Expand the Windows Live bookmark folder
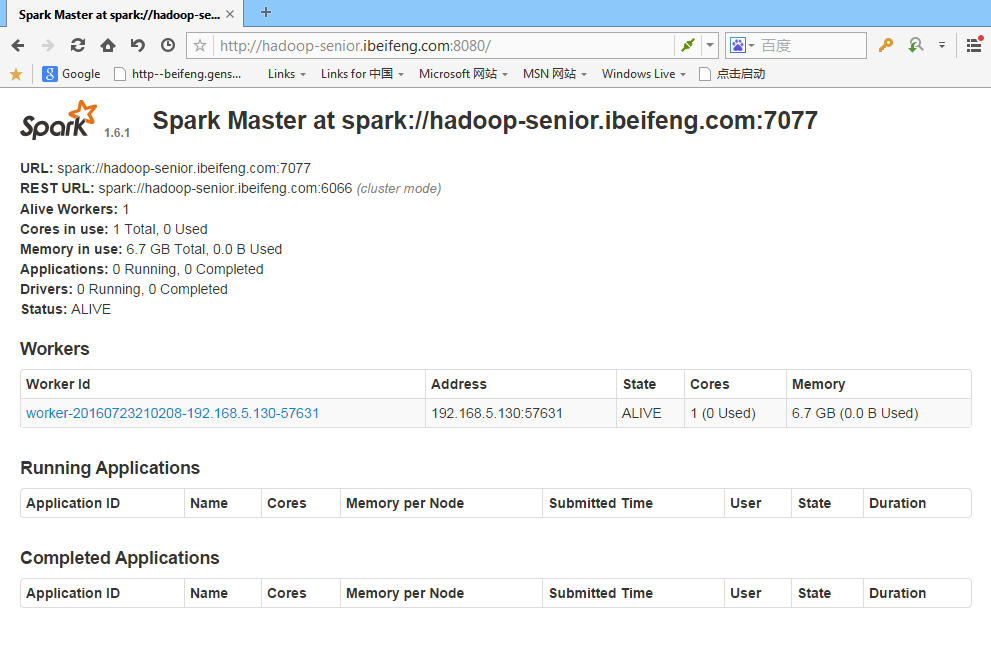 tap(643, 74)
